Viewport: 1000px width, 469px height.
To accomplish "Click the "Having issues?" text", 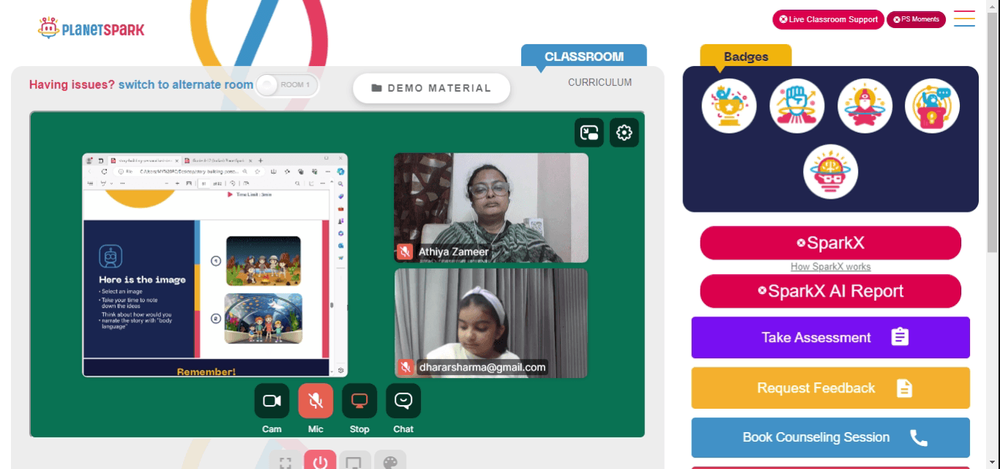I will click(72, 85).
